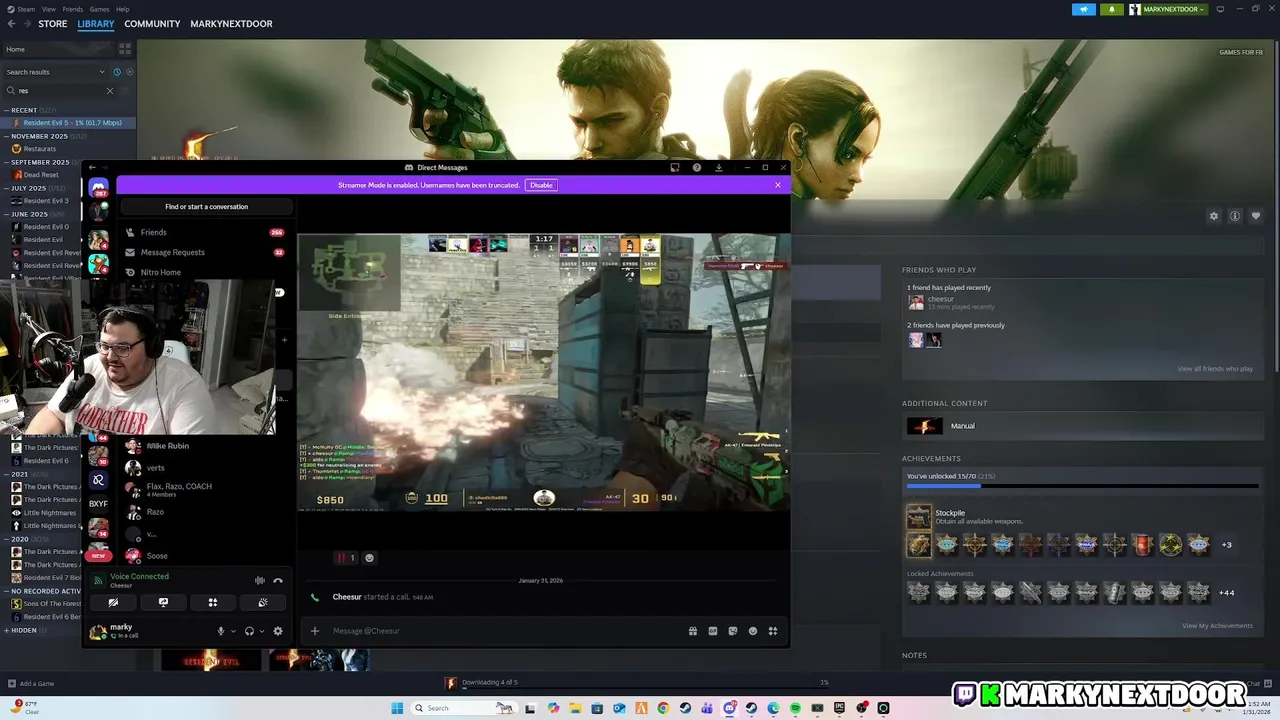
Task: Click View all friends who play
Action: coord(1215,369)
